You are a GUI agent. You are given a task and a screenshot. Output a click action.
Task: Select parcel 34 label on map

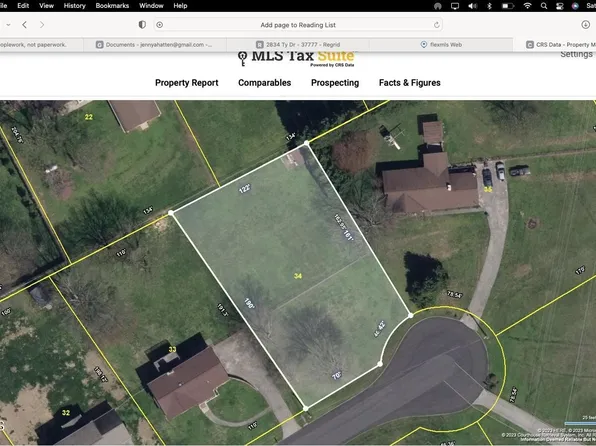[298, 276]
